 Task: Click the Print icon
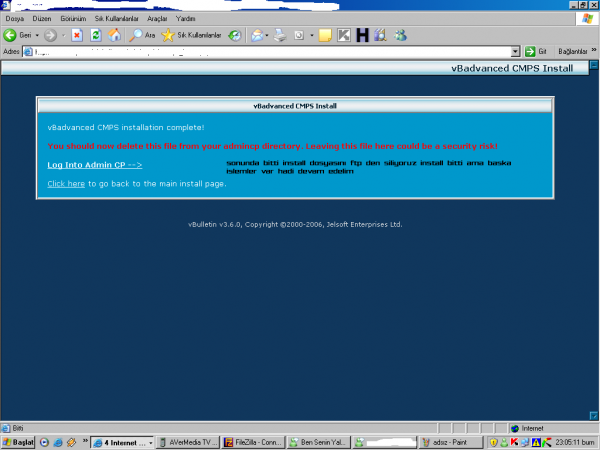(280, 35)
